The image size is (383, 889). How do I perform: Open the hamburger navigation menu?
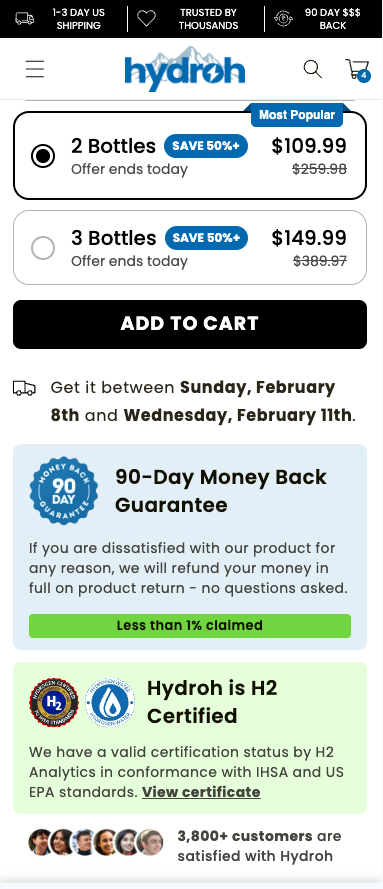click(x=35, y=69)
